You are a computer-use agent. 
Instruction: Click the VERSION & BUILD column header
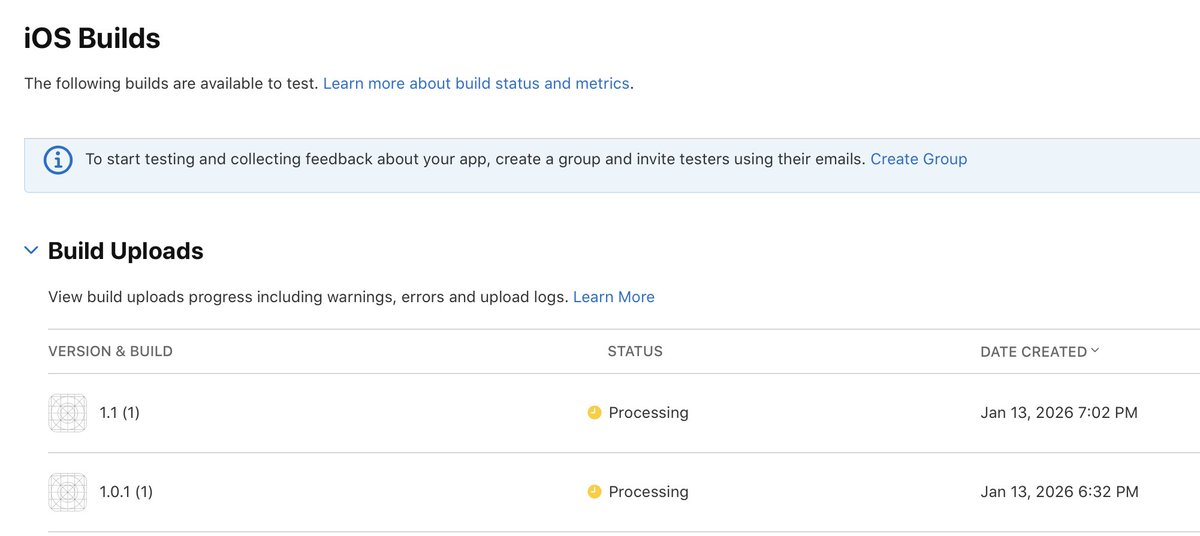click(110, 352)
